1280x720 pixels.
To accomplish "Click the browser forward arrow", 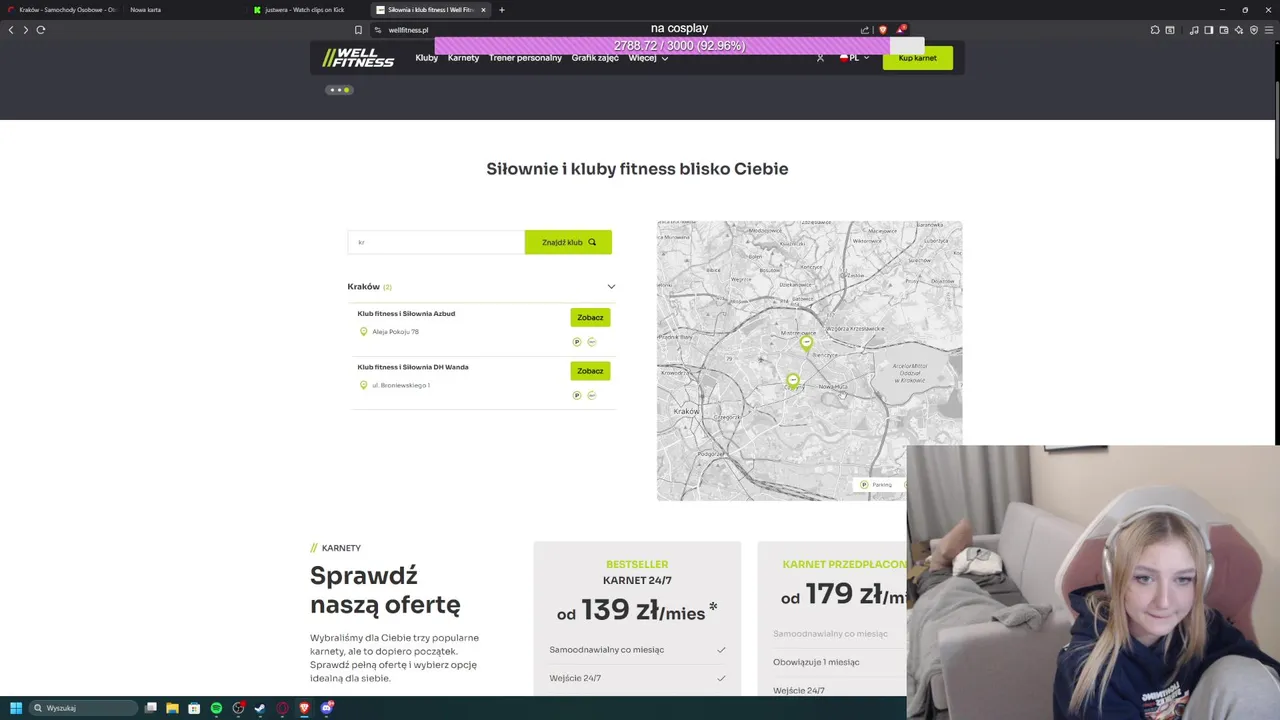I will coord(26,30).
